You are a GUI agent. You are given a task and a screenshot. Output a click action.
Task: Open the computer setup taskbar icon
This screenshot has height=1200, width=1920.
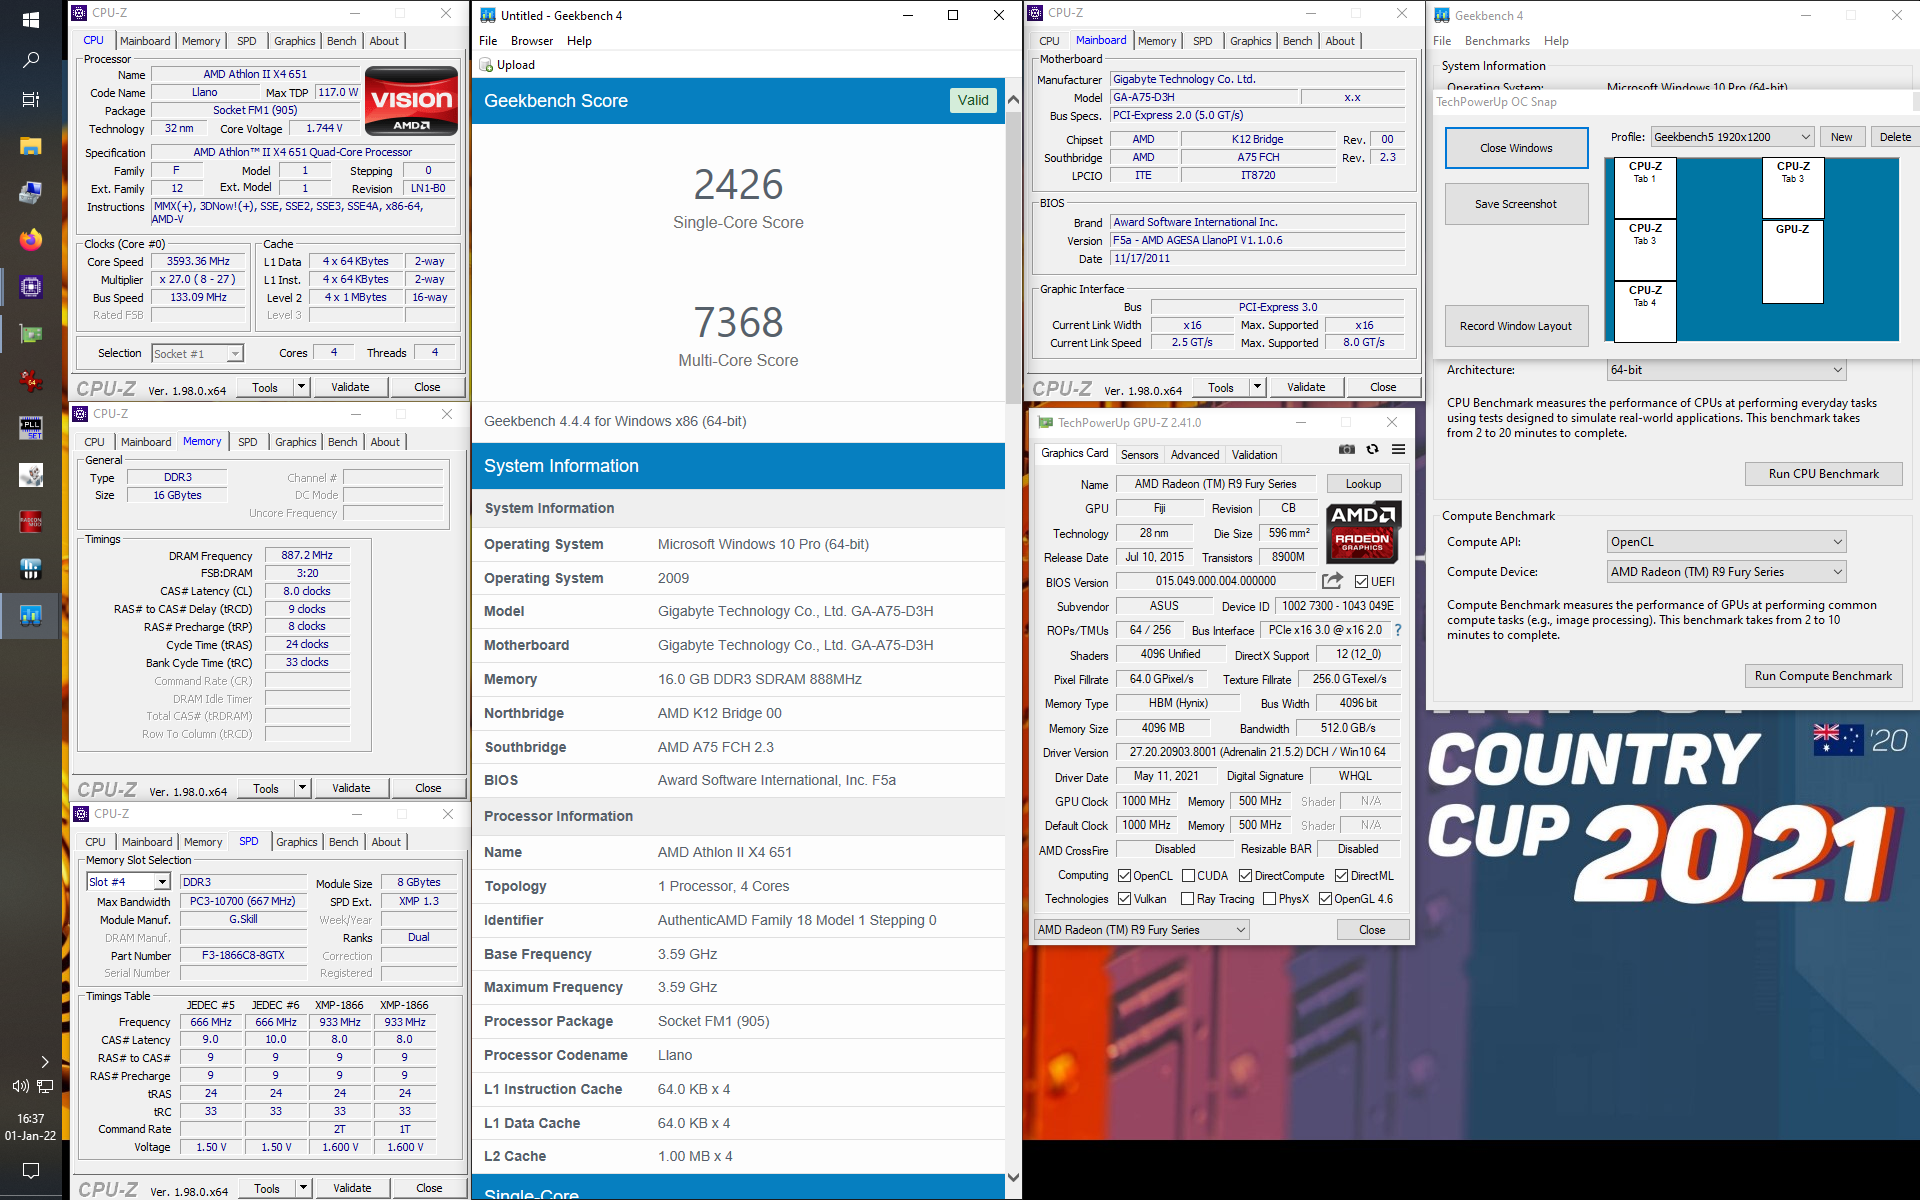pyautogui.click(x=30, y=193)
